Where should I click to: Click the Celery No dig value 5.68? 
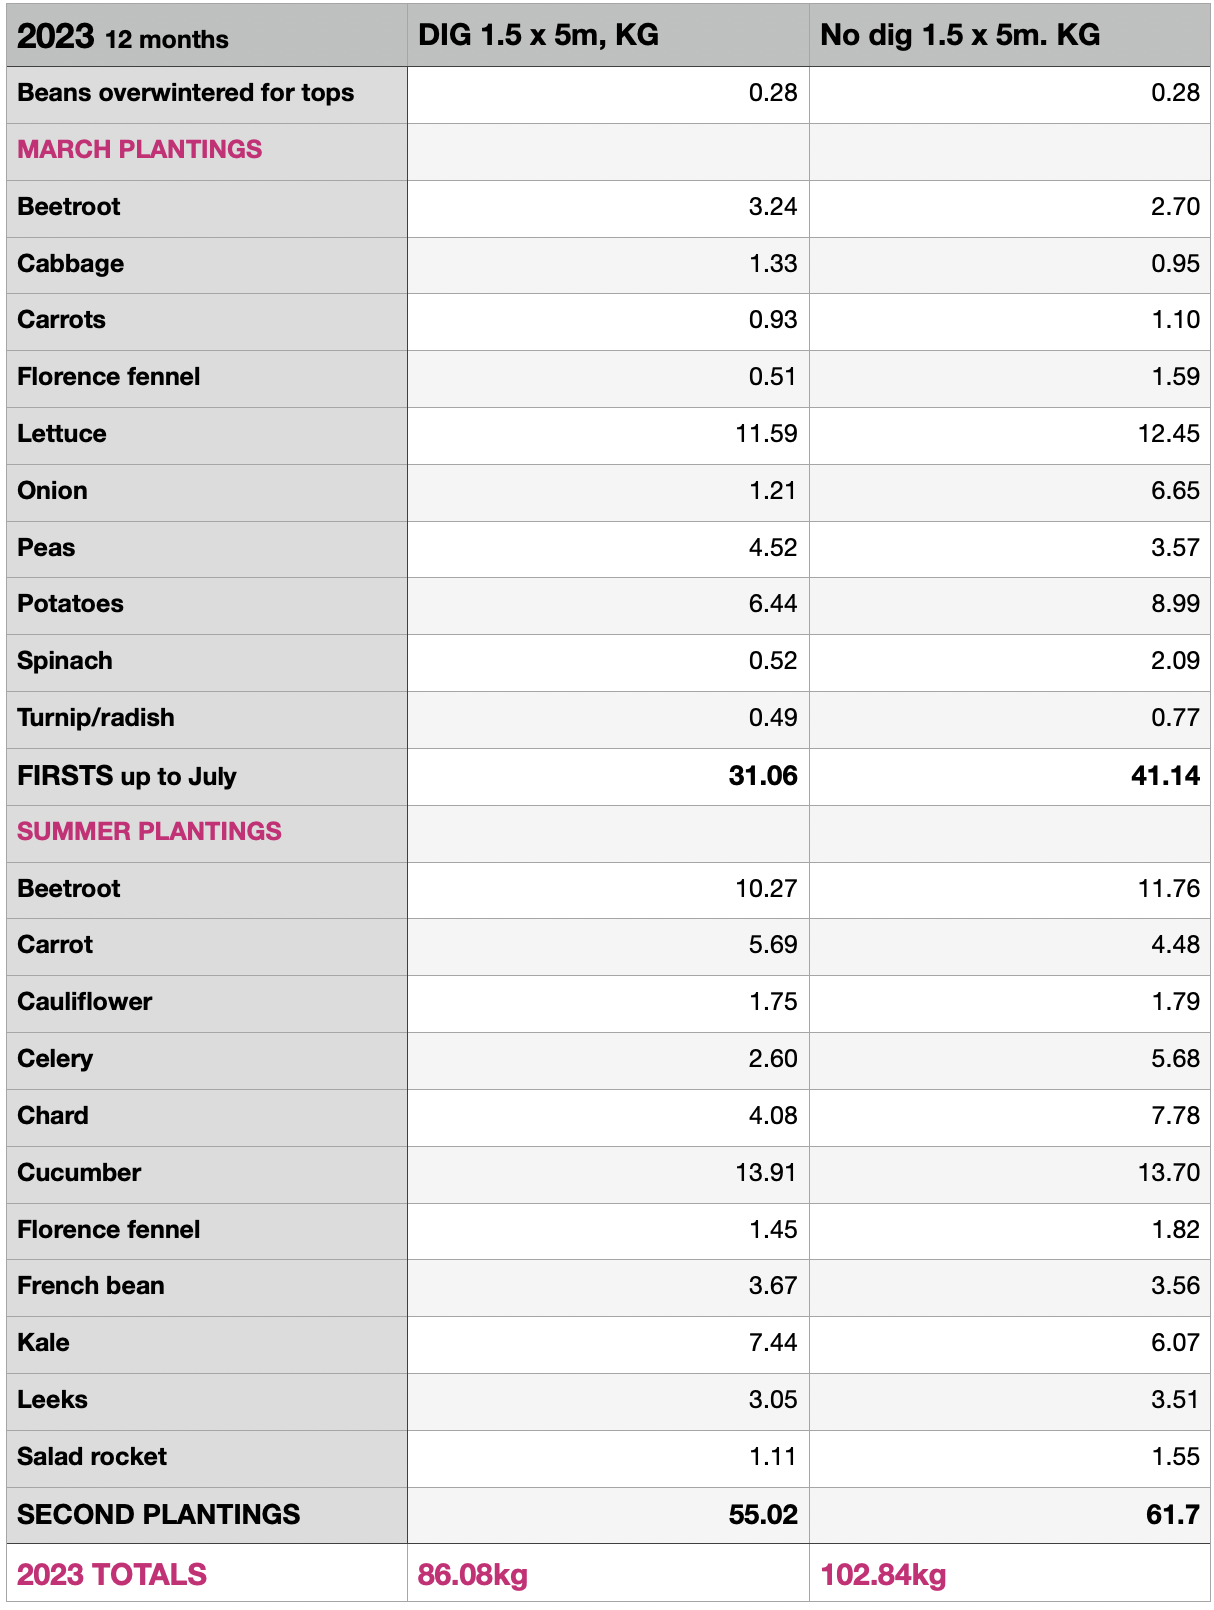tap(1174, 1059)
